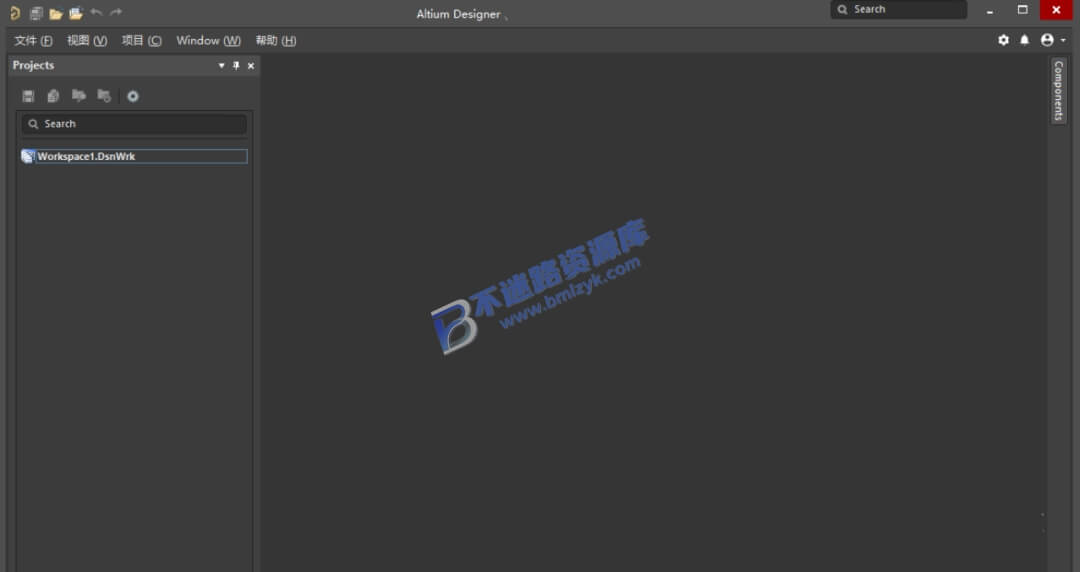Open the 项目 (C) menu
Screen dimensions: 1080x572
click(x=142, y=41)
